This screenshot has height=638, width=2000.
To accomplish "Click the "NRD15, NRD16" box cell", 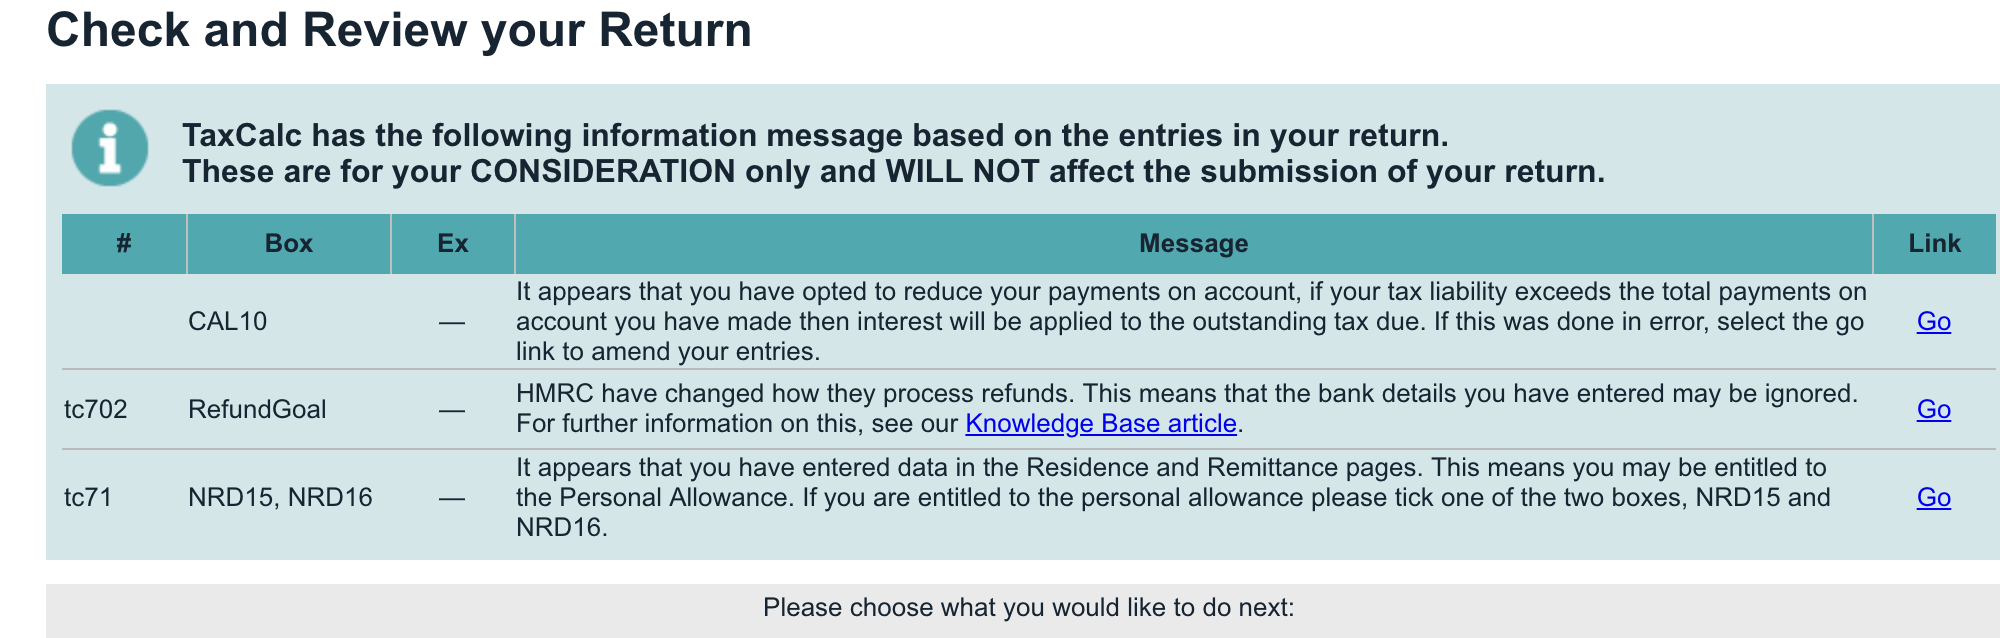I will (x=280, y=497).
